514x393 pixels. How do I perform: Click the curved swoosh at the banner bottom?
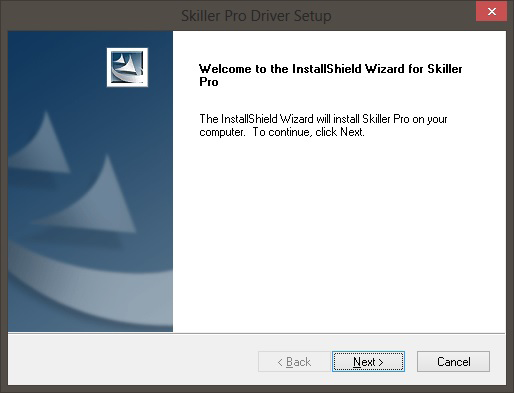(90, 287)
